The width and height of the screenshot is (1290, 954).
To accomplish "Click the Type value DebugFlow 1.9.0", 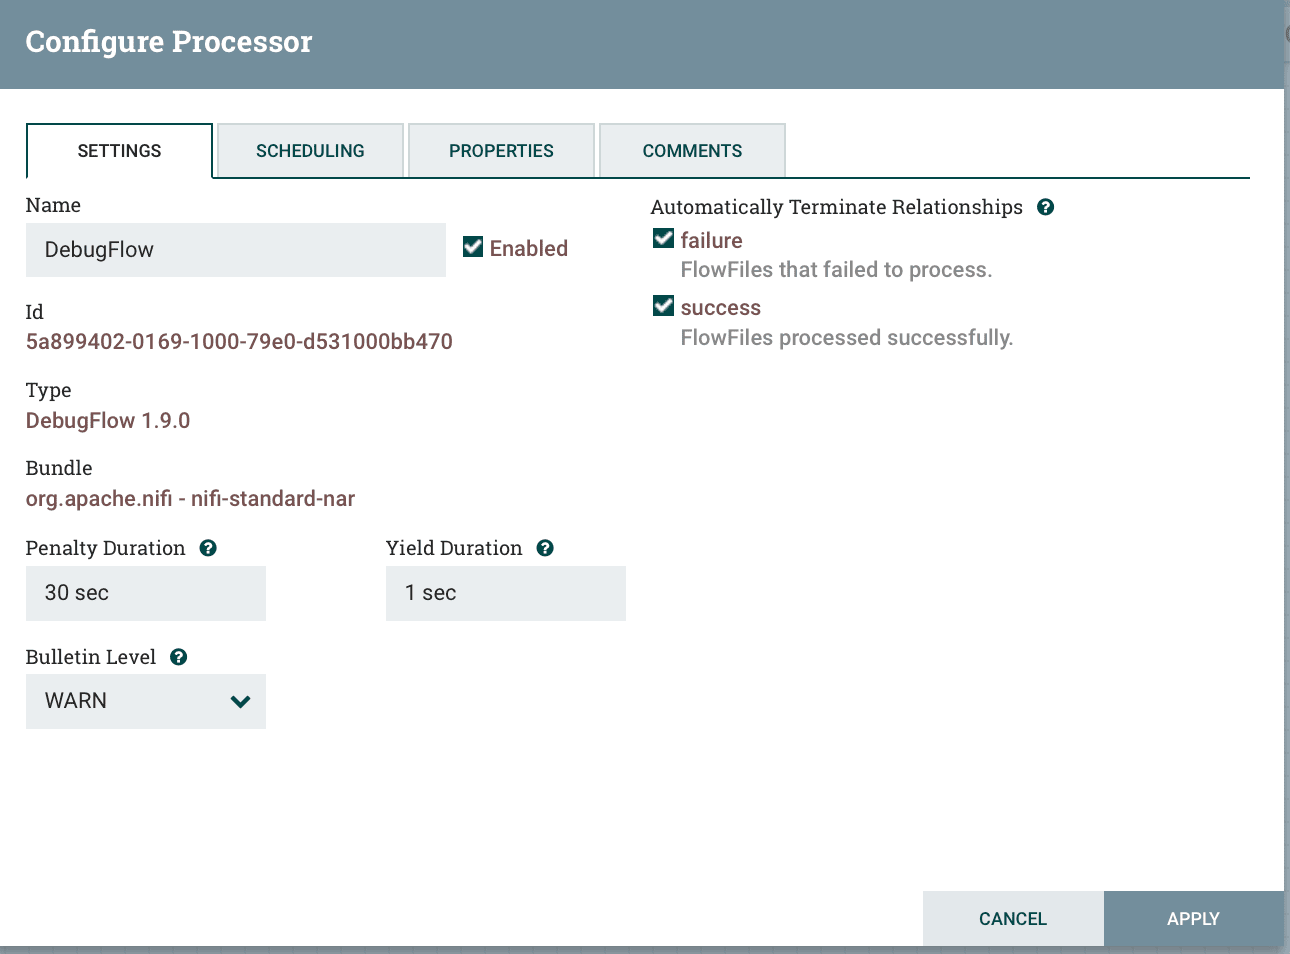I will click(108, 420).
